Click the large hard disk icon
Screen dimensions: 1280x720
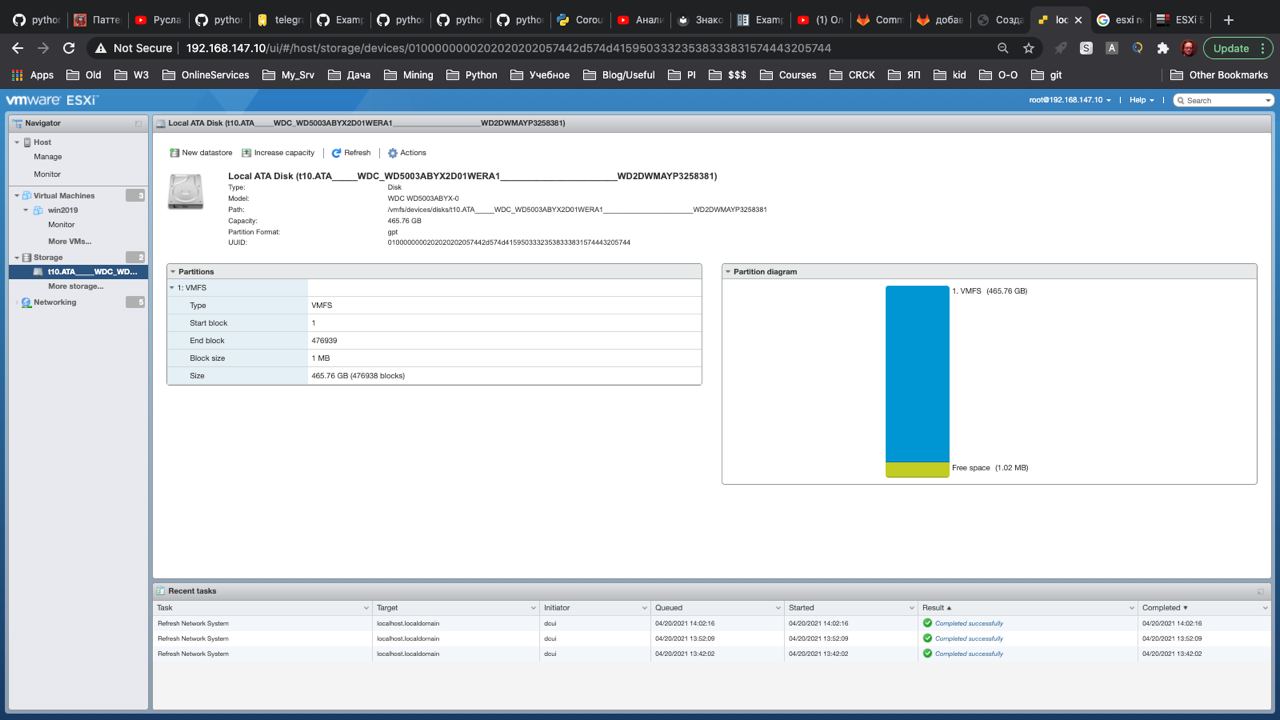[185, 191]
